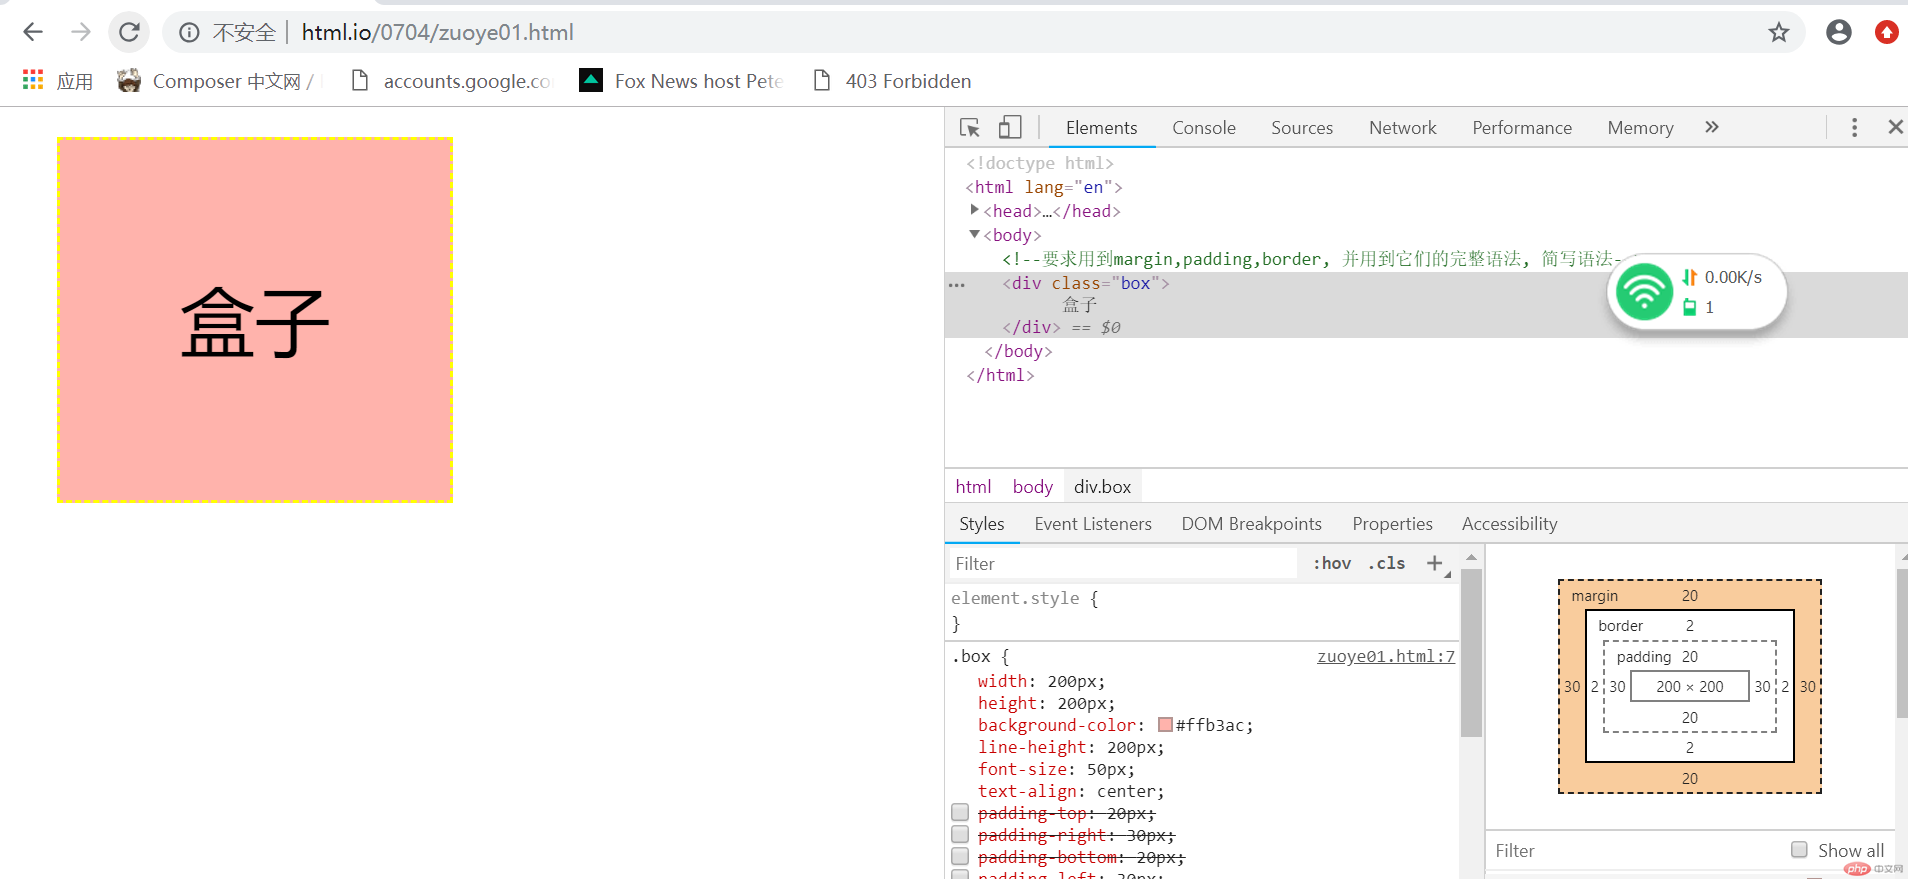Image resolution: width=1908 pixels, height=879 pixels.
Task: Open the DOM Breakpoints sub-tab
Action: click(x=1252, y=524)
